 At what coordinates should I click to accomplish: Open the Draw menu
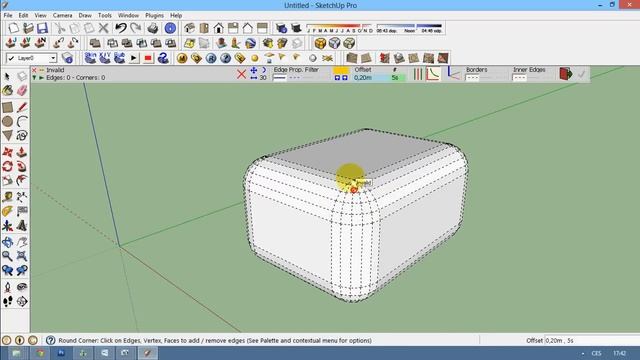point(85,15)
